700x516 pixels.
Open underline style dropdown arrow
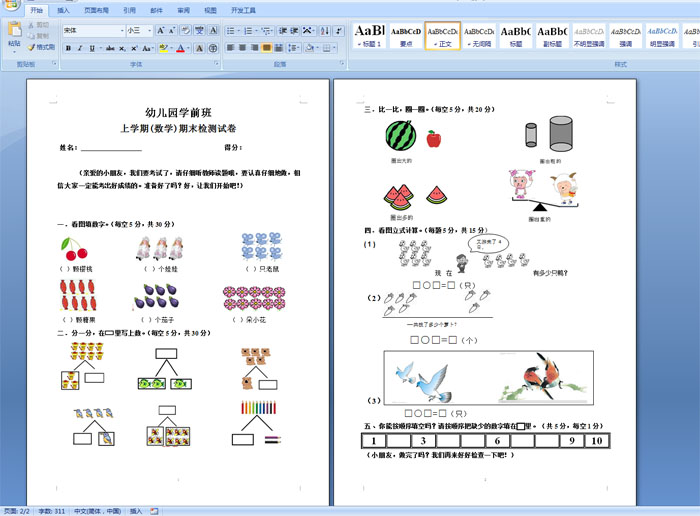point(100,48)
